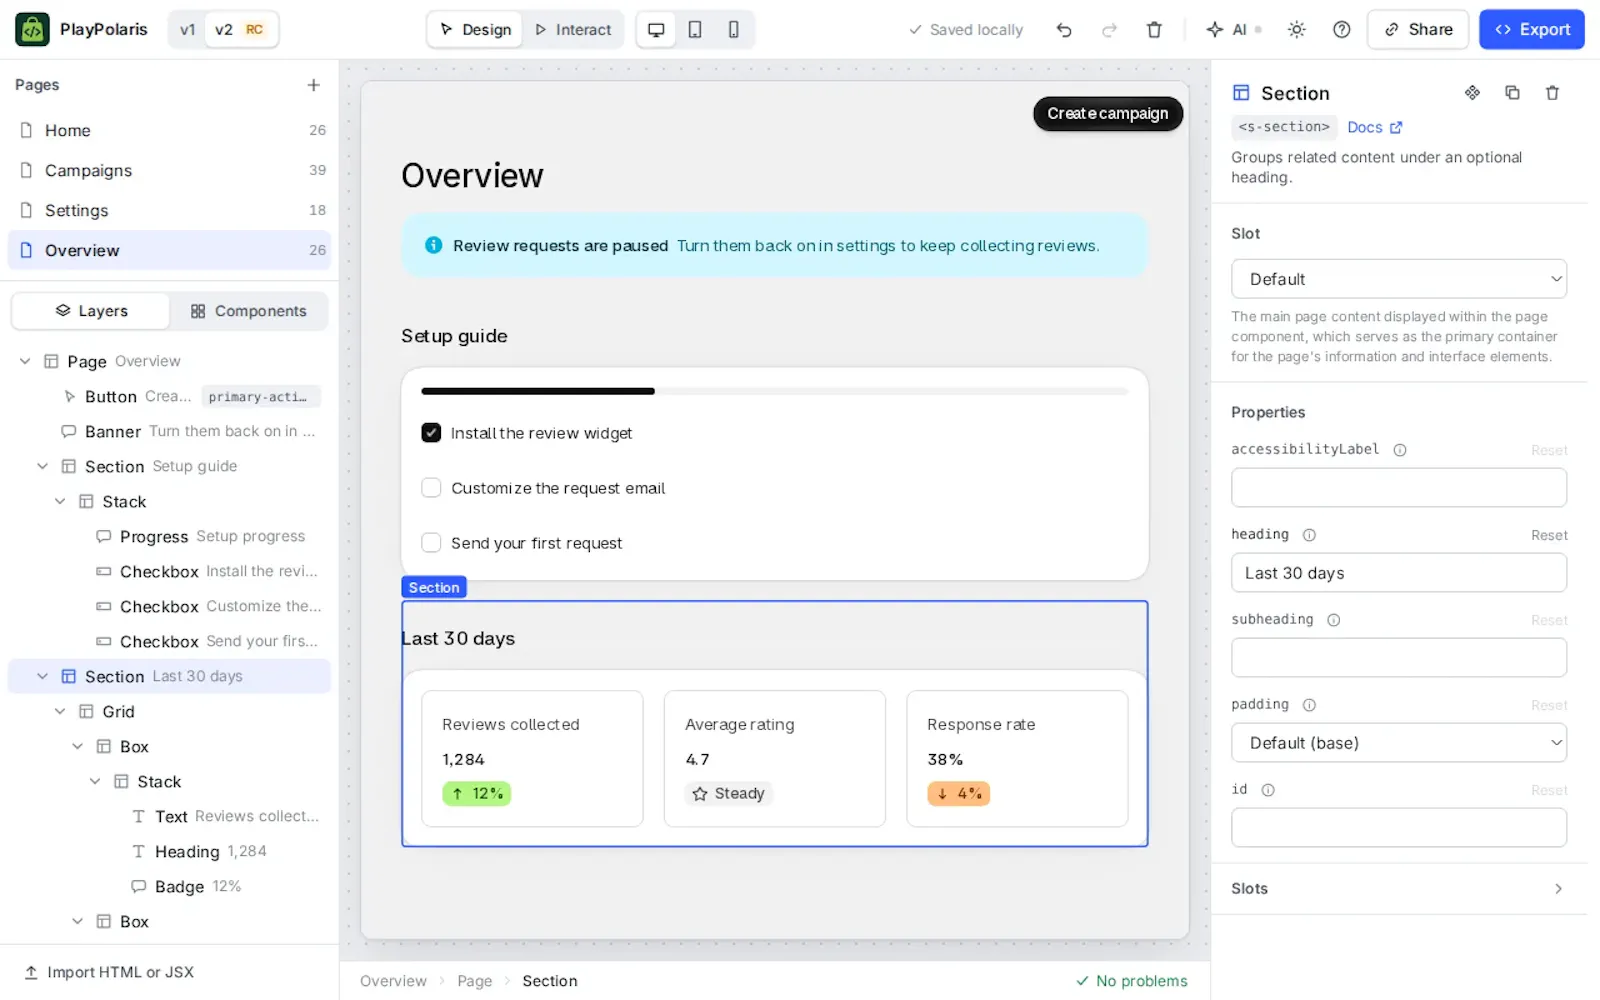Open the padding Default (base) dropdown

point(1399,743)
